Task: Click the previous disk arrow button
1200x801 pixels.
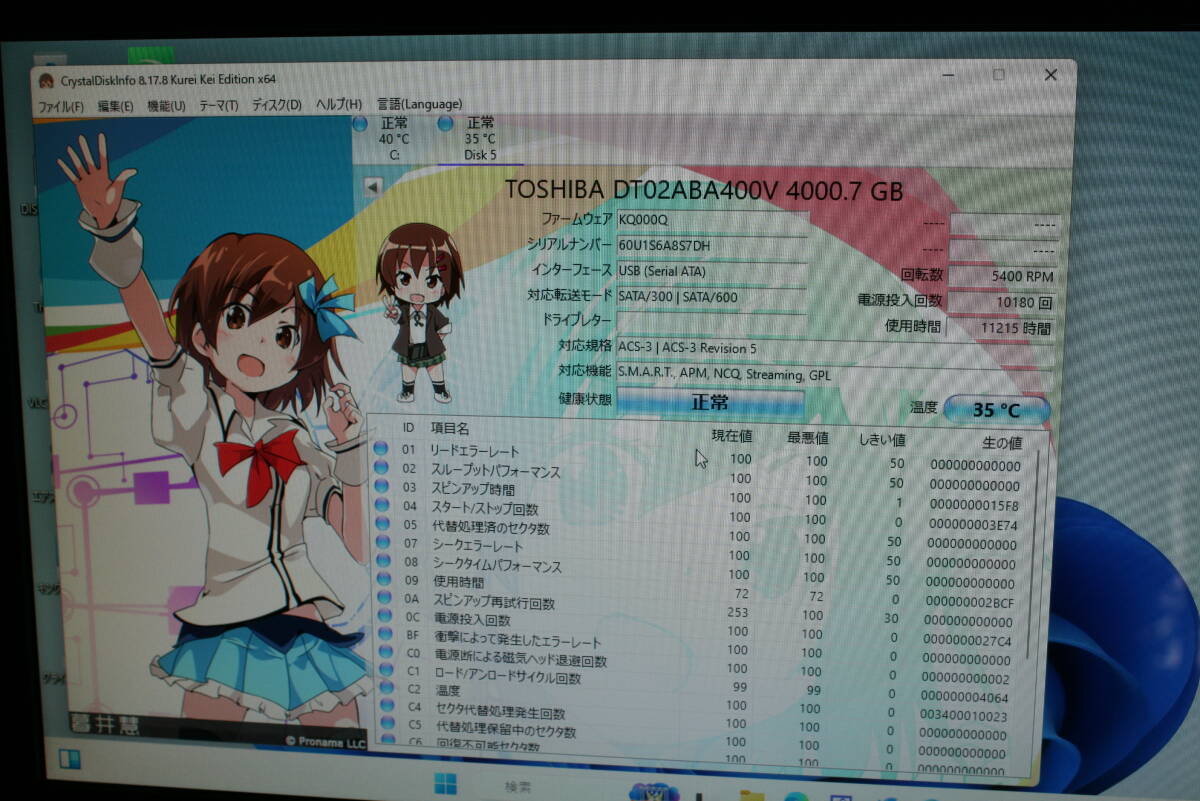Action: pyautogui.click(x=373, y=186)
